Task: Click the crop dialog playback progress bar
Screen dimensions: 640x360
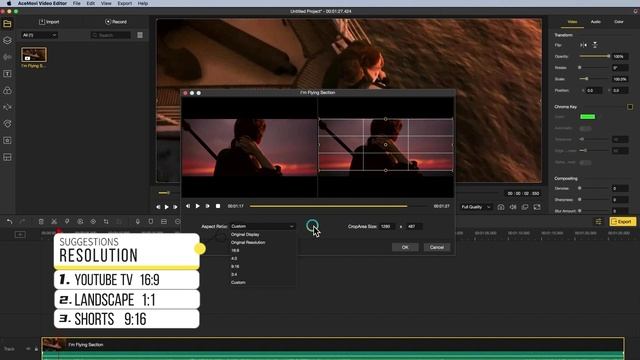Action: click(x=339, y=206)
